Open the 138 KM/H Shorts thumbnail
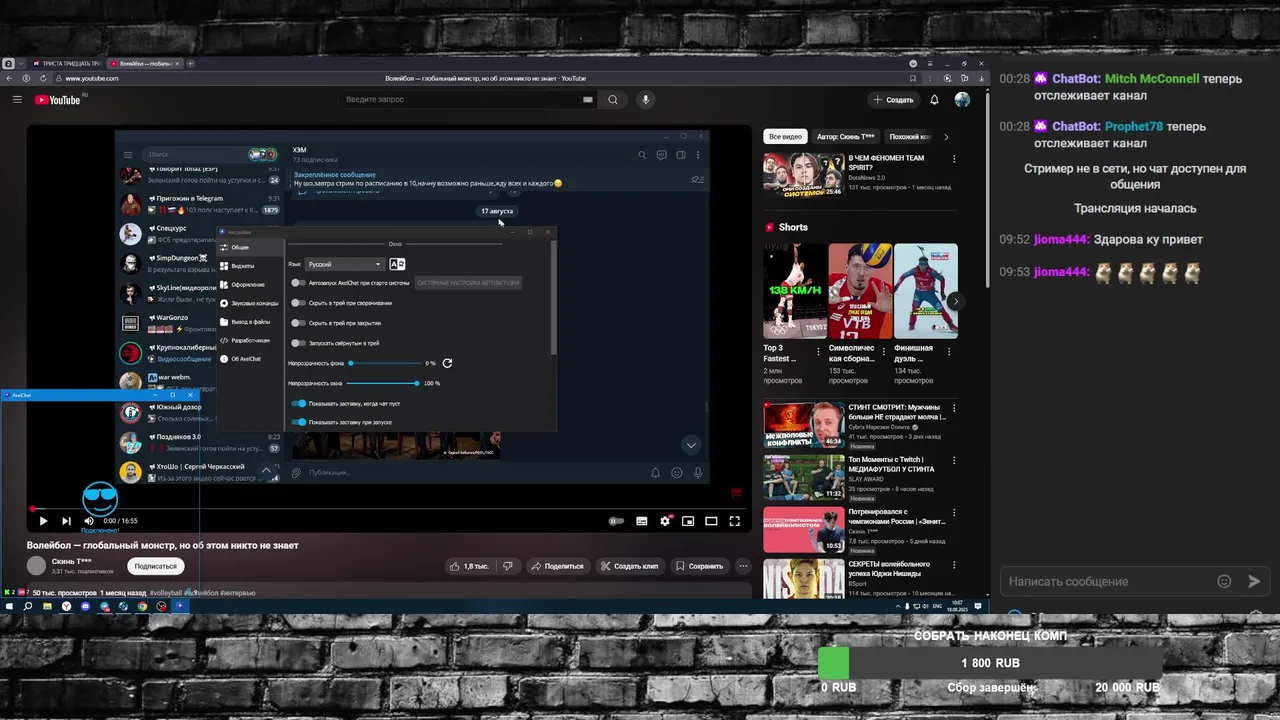Screen dimensions: 1280x720 click(x=795, y=291)
